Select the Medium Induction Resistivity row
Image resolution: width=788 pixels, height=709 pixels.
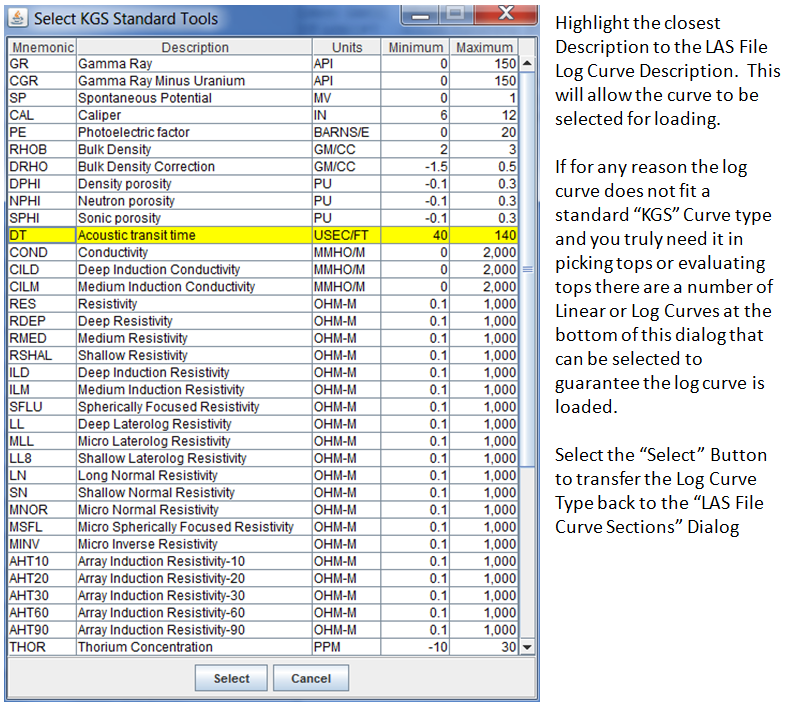[x=263, y=389]
